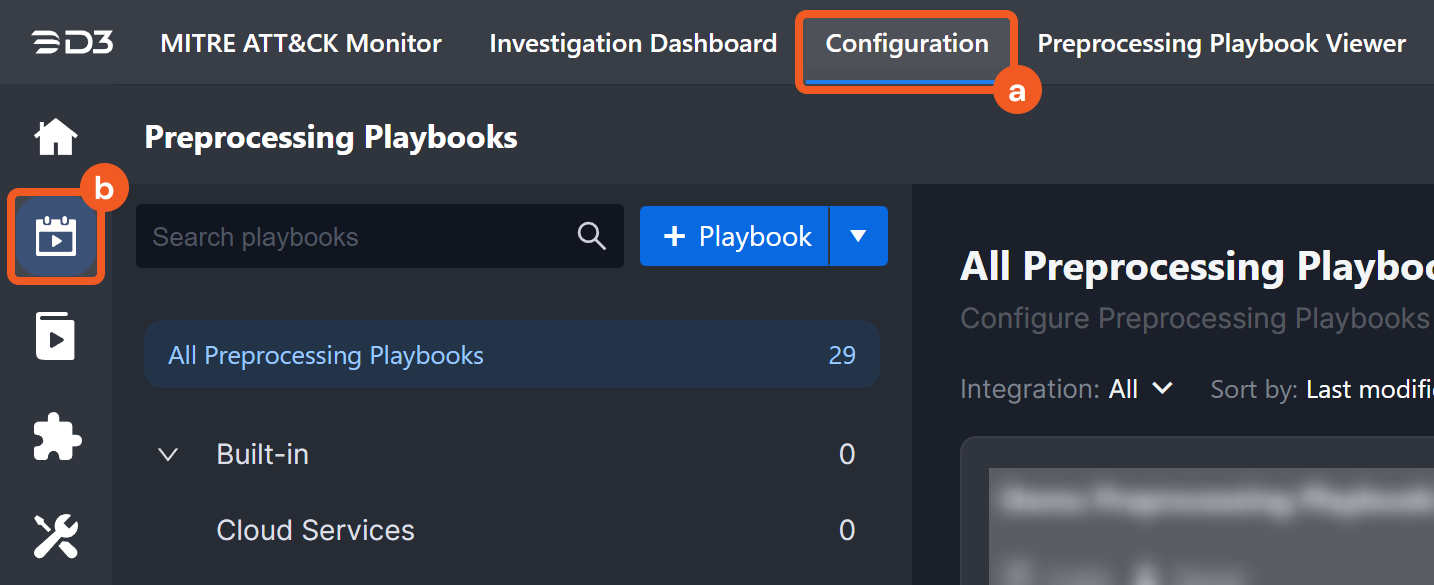Click the + Playbook button
Image resolution: width=1434 pixels, height=585 pixels.
click(x=736, y=236)
